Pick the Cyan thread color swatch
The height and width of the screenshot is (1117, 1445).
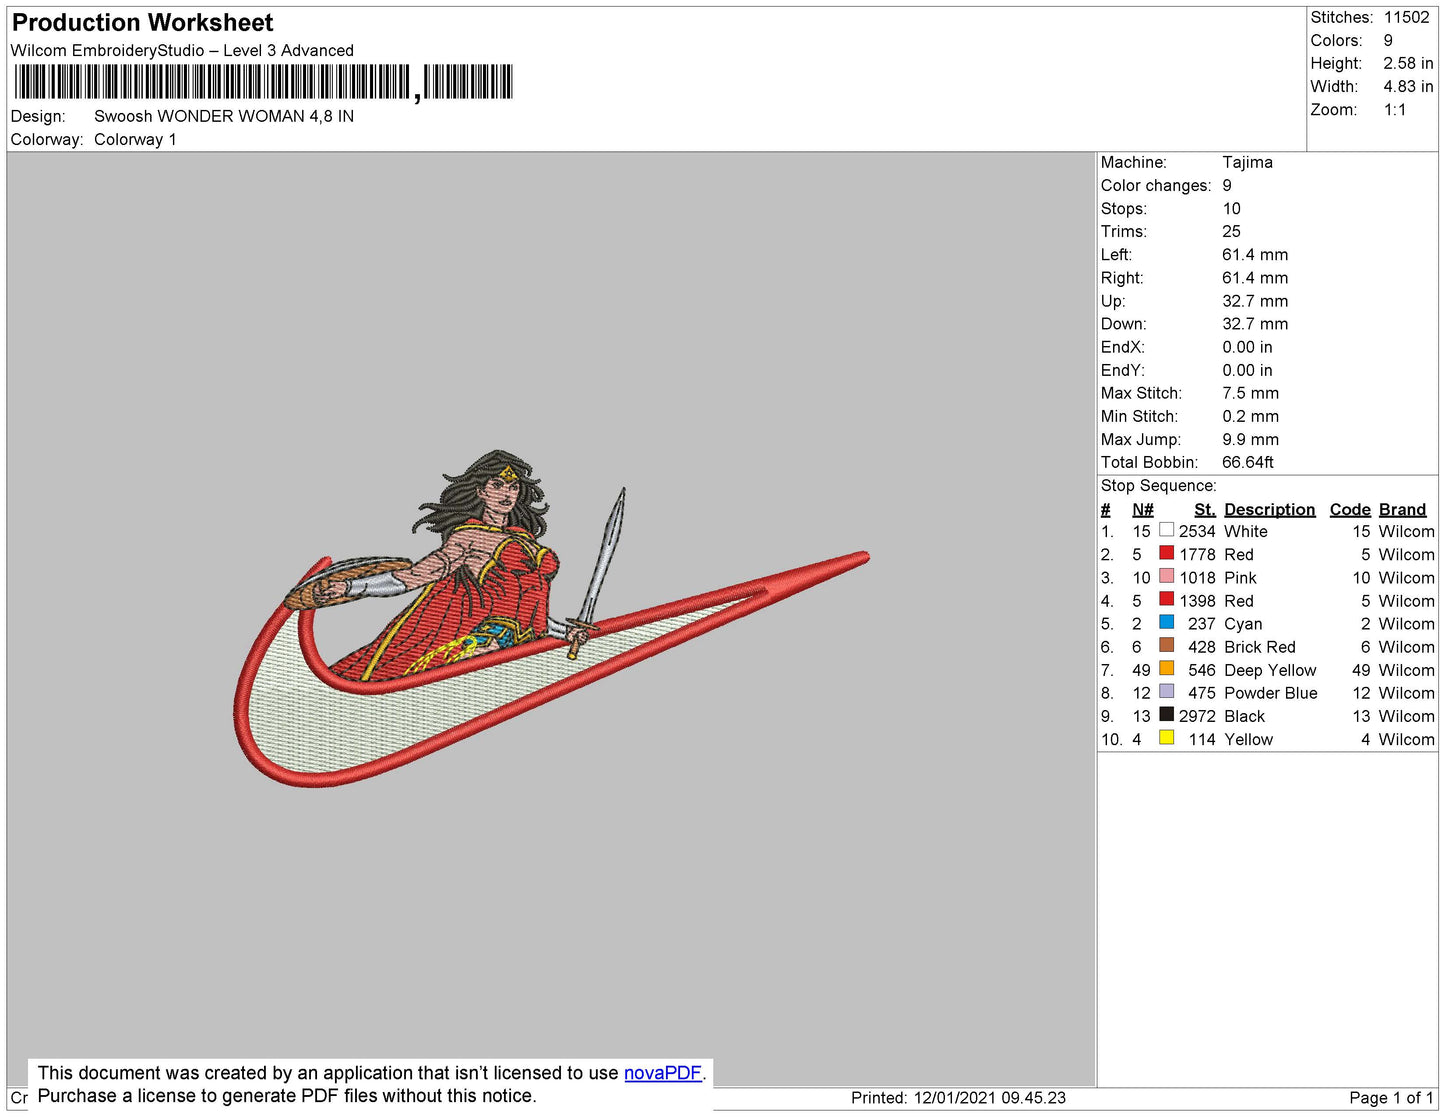(1166, 622)
